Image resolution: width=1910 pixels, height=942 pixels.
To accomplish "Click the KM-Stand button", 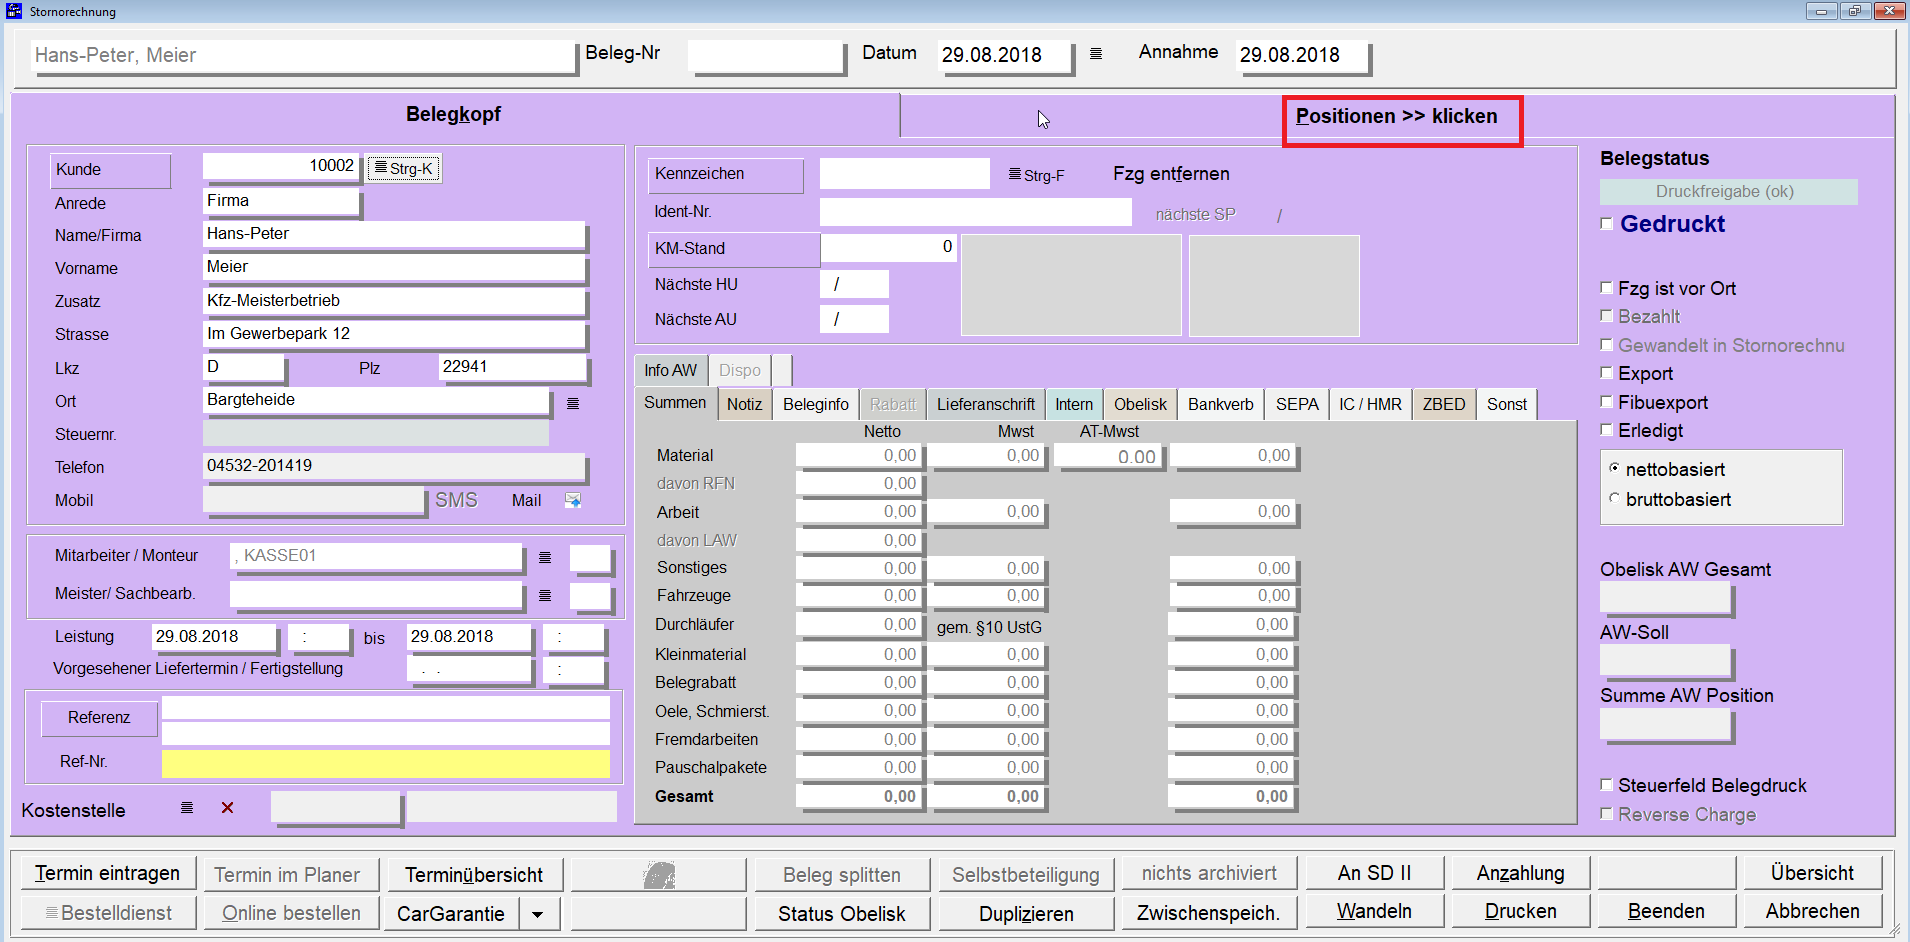I will point(734,249).
